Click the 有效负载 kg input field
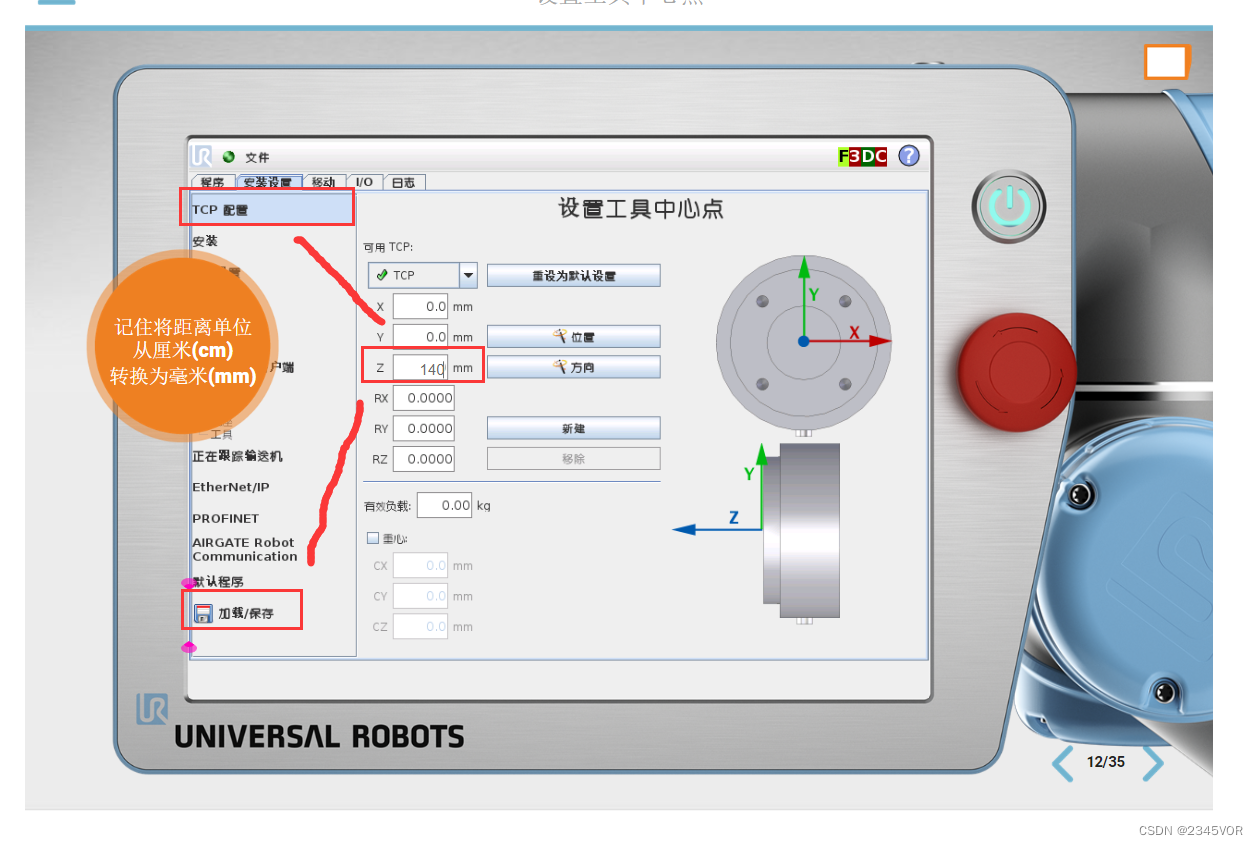 tap(444, 505)
